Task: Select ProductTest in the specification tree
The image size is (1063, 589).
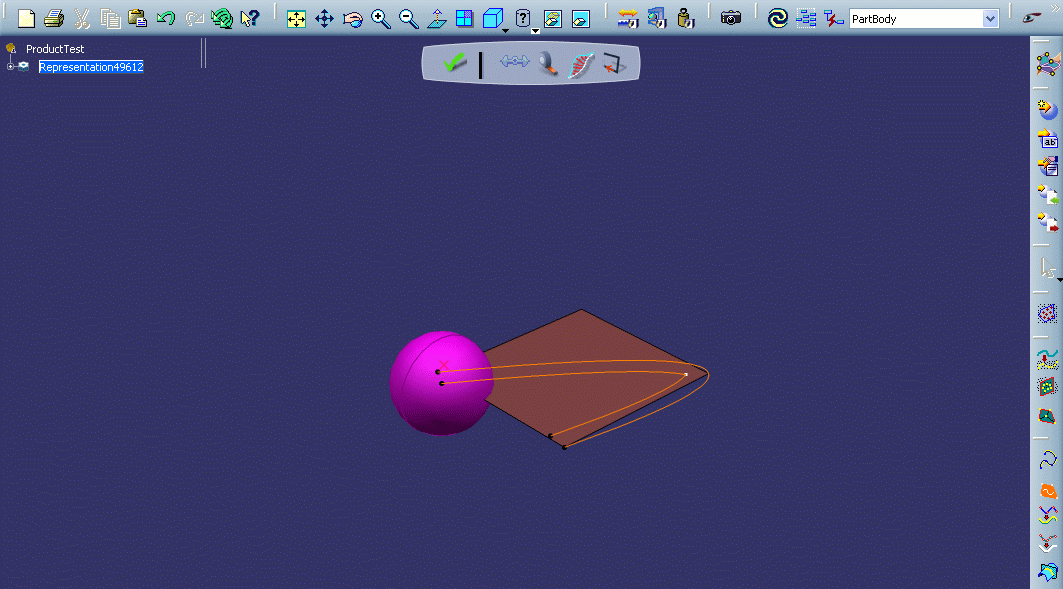Action: [55, 49]
